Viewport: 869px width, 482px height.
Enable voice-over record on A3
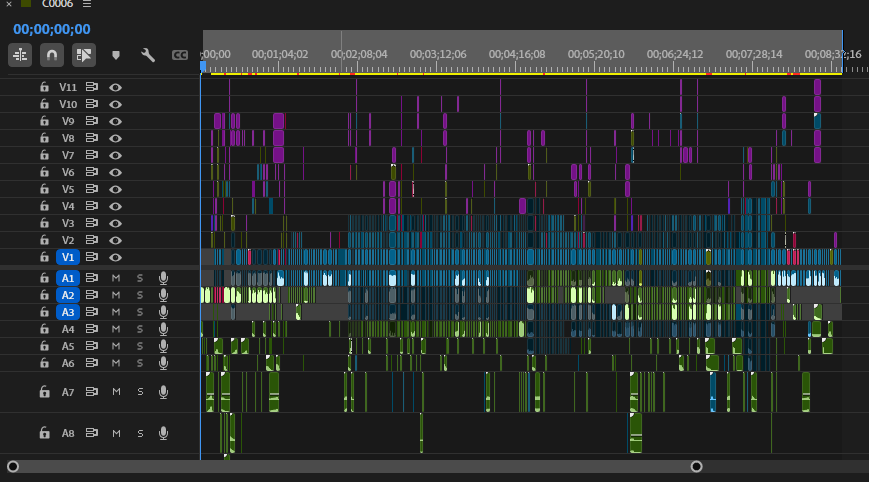[163, 312]
